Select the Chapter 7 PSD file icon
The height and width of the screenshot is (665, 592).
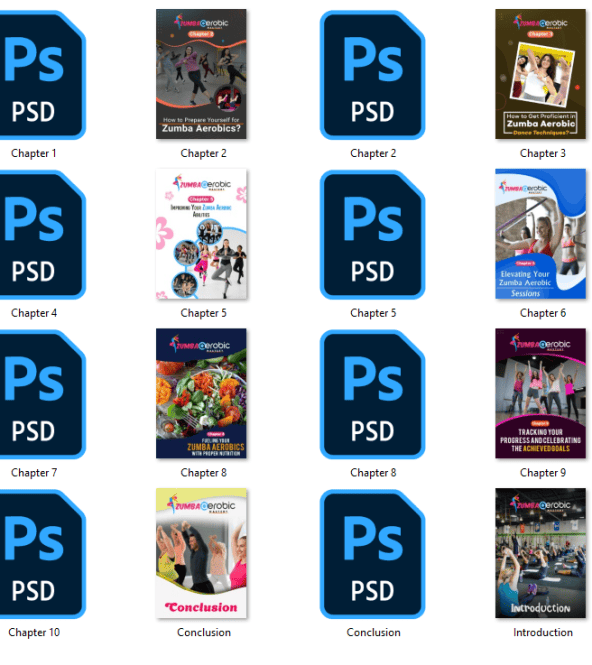click(42, 394)
